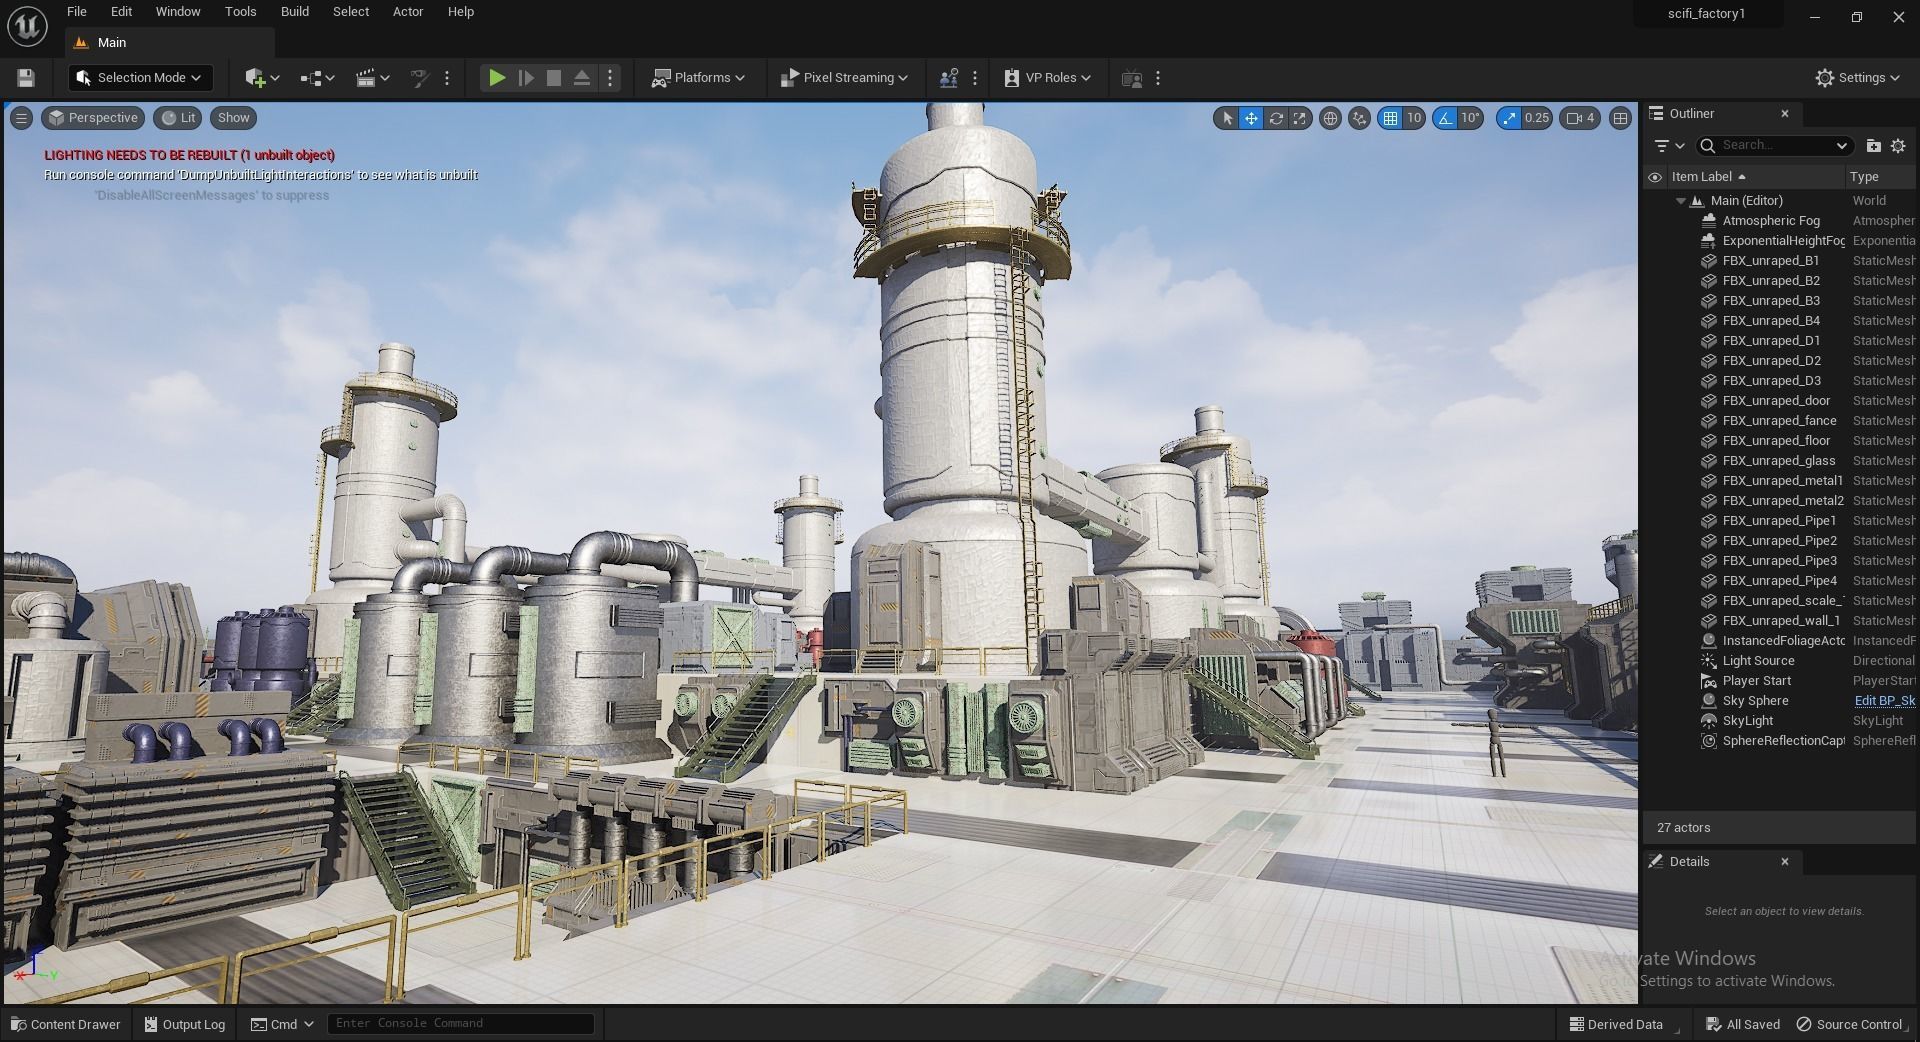The height and width of the screenshot is (1042, 1920).
Task: Open the Cinematics sequence dropdown
Action: [x=373, y=78]
